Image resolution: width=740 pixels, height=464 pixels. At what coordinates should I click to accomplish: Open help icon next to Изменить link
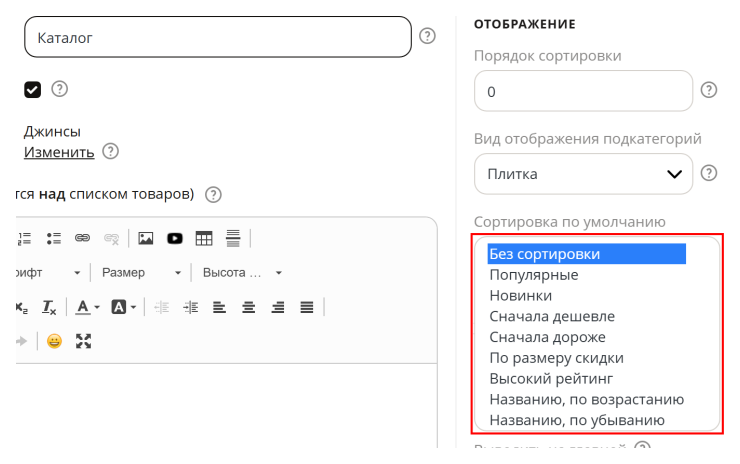(x=110, y=152)
